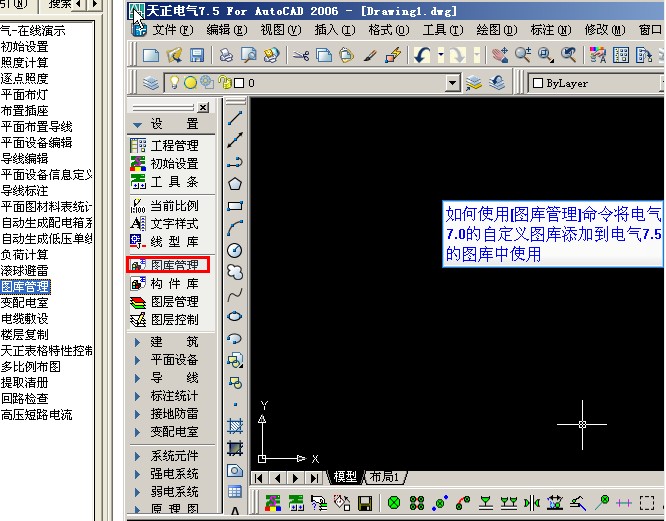The width and height of the screenshot is (666, 521).
Task: Select the Table tool
Action: (235, 492)
